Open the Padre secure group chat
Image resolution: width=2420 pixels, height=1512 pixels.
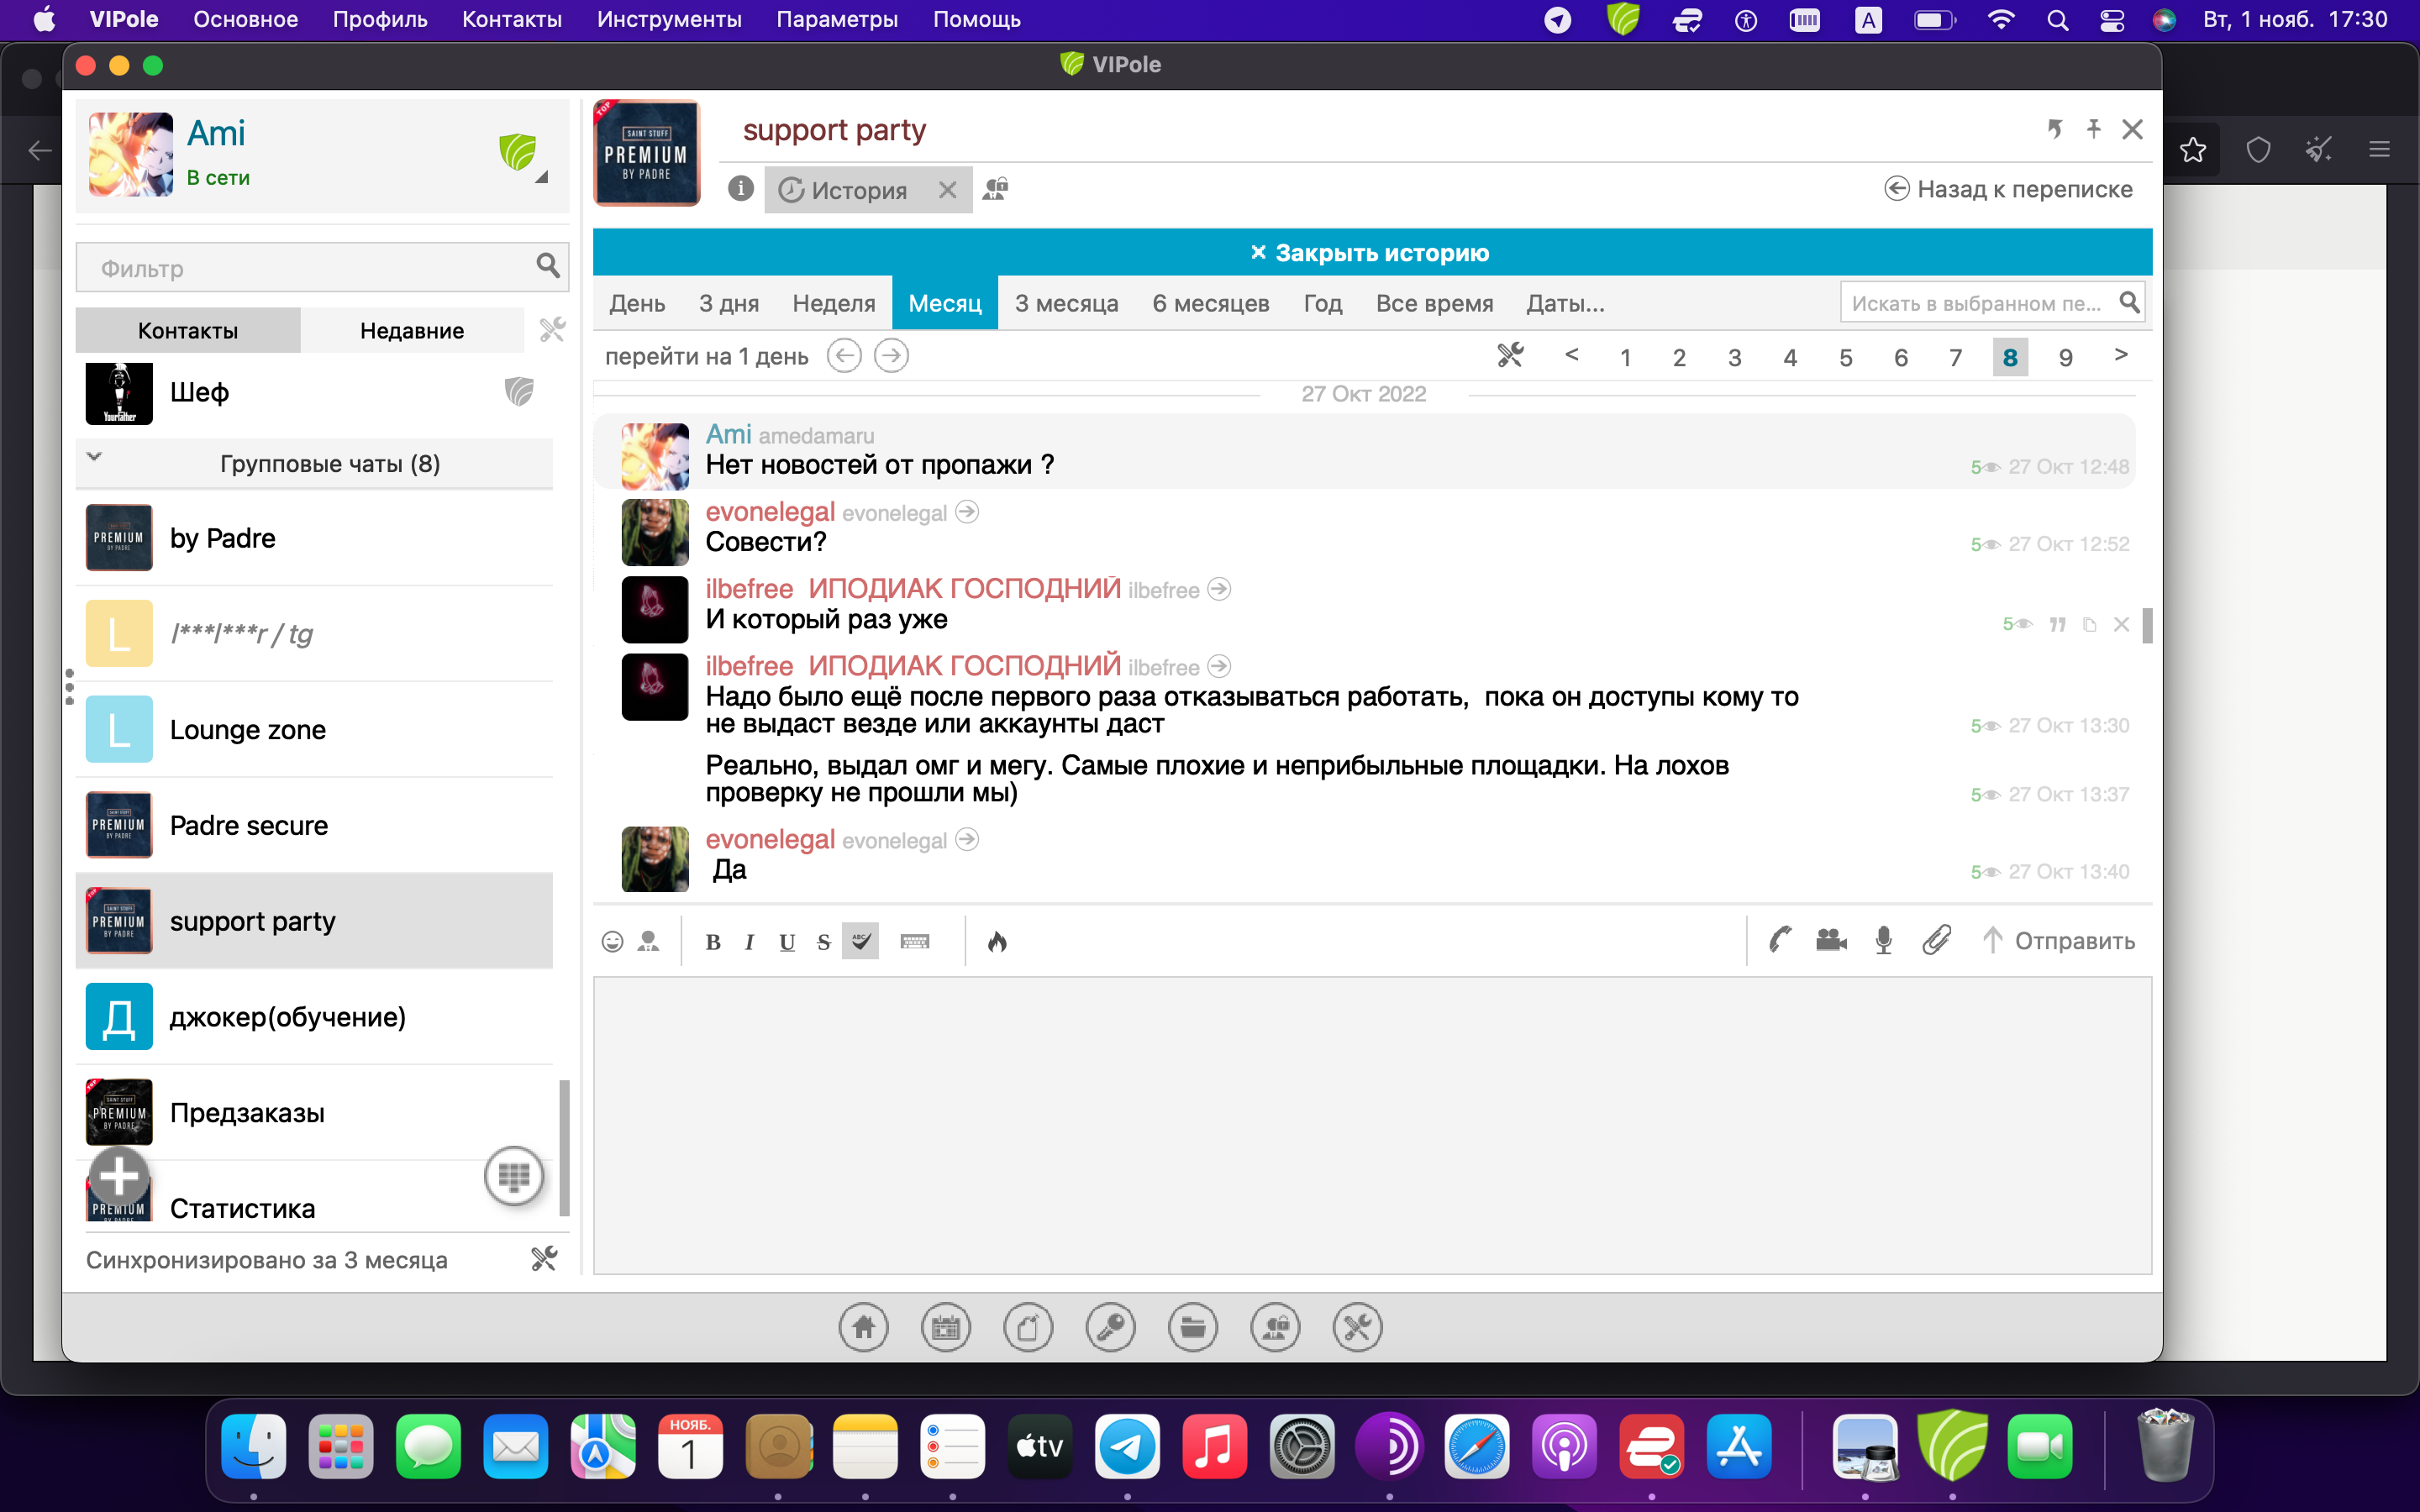pyautogui.click(x=315, y=825)
